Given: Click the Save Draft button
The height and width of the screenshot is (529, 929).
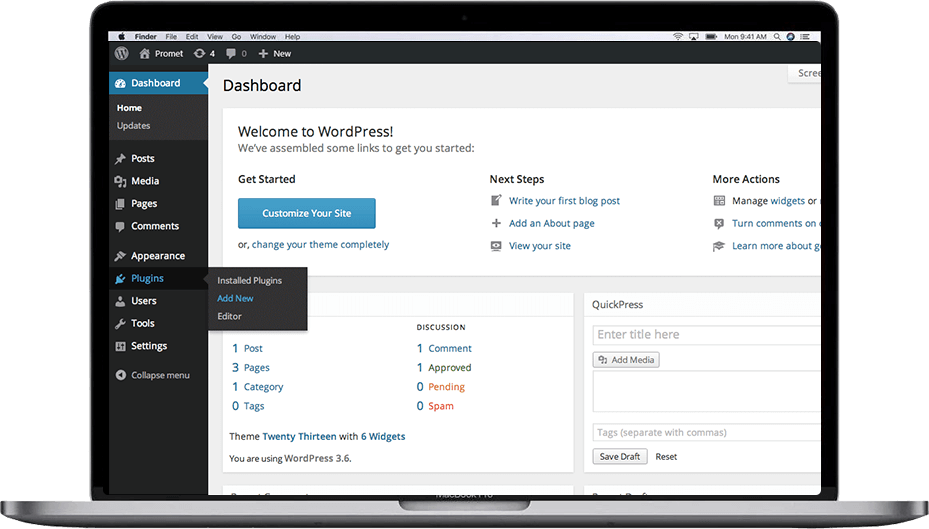Looking at the screenshot, I should click(620, 457).
